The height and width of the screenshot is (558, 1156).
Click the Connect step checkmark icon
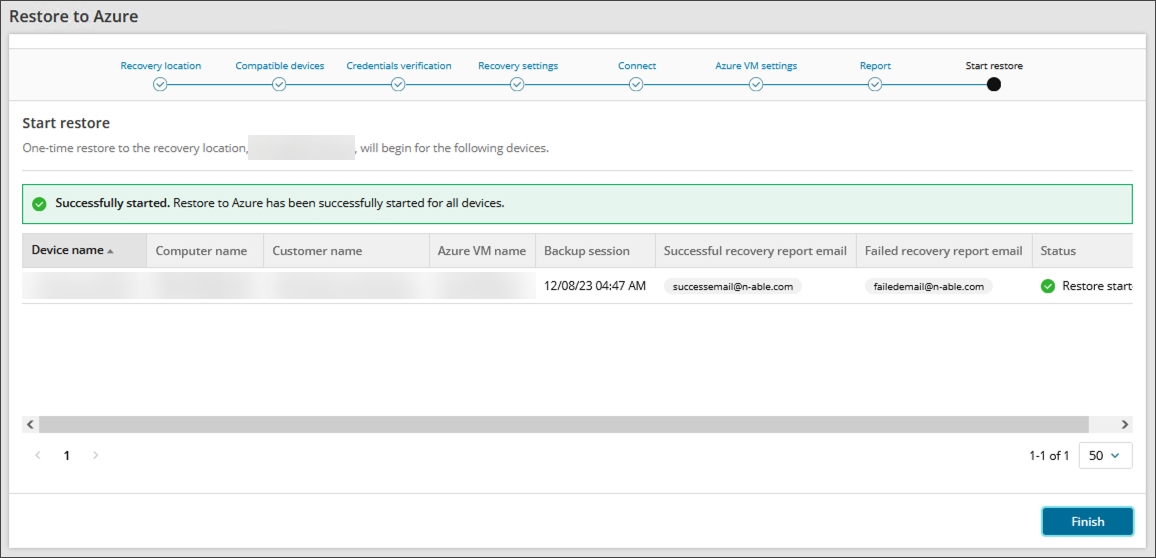[636, 85]
